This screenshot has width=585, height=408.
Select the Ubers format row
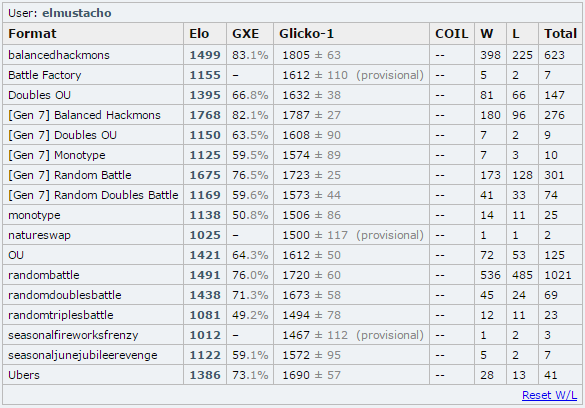pos(292,375)
